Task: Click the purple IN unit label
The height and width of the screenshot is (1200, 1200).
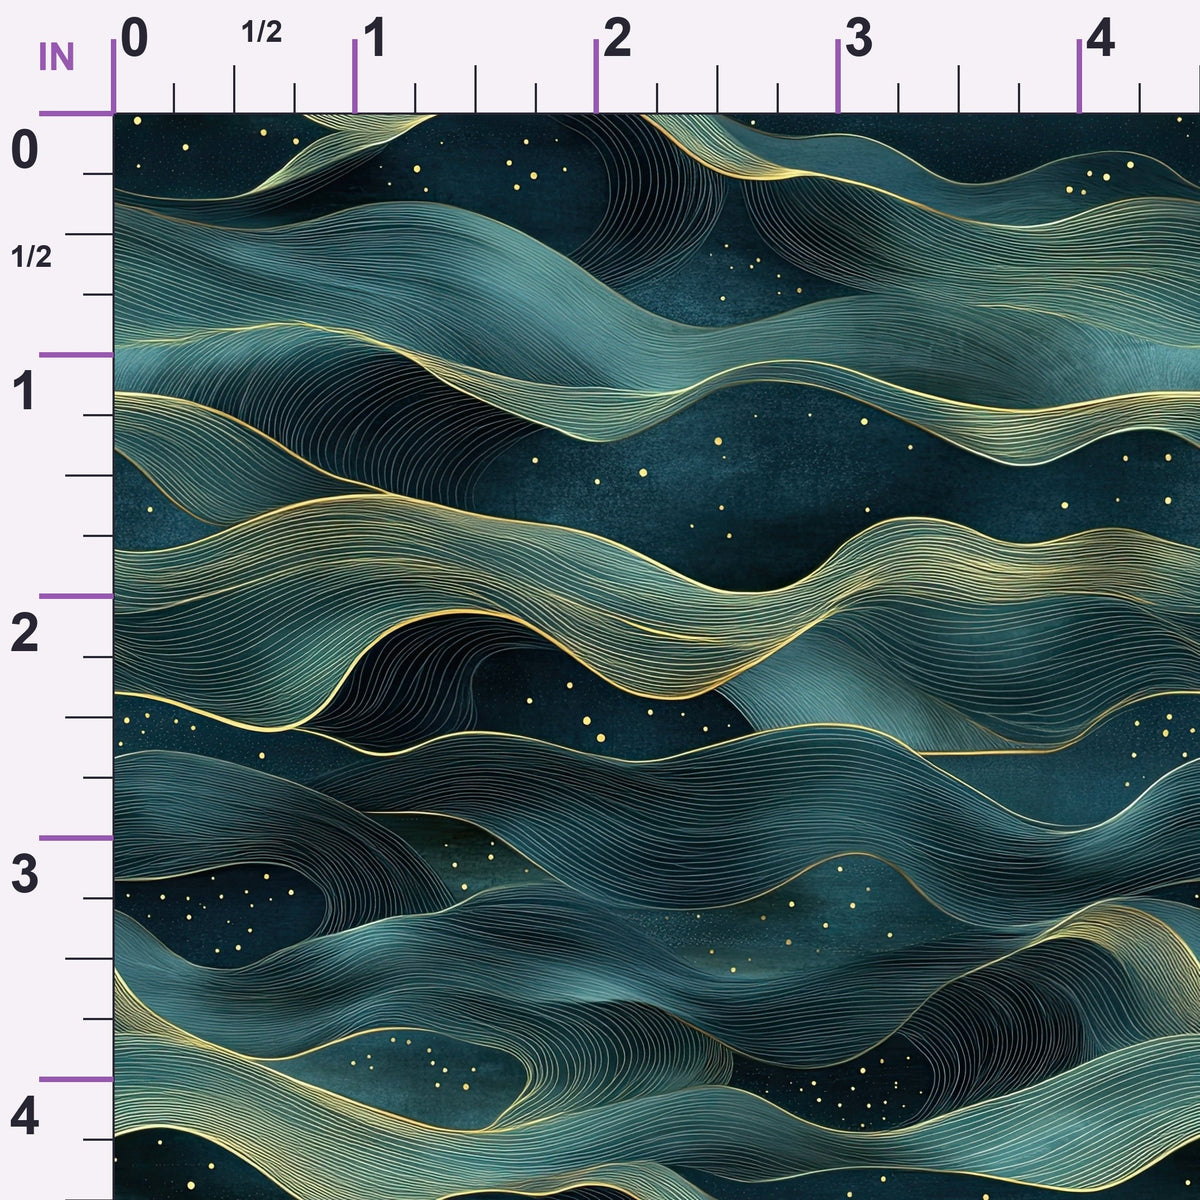Action: coord(57,58)
